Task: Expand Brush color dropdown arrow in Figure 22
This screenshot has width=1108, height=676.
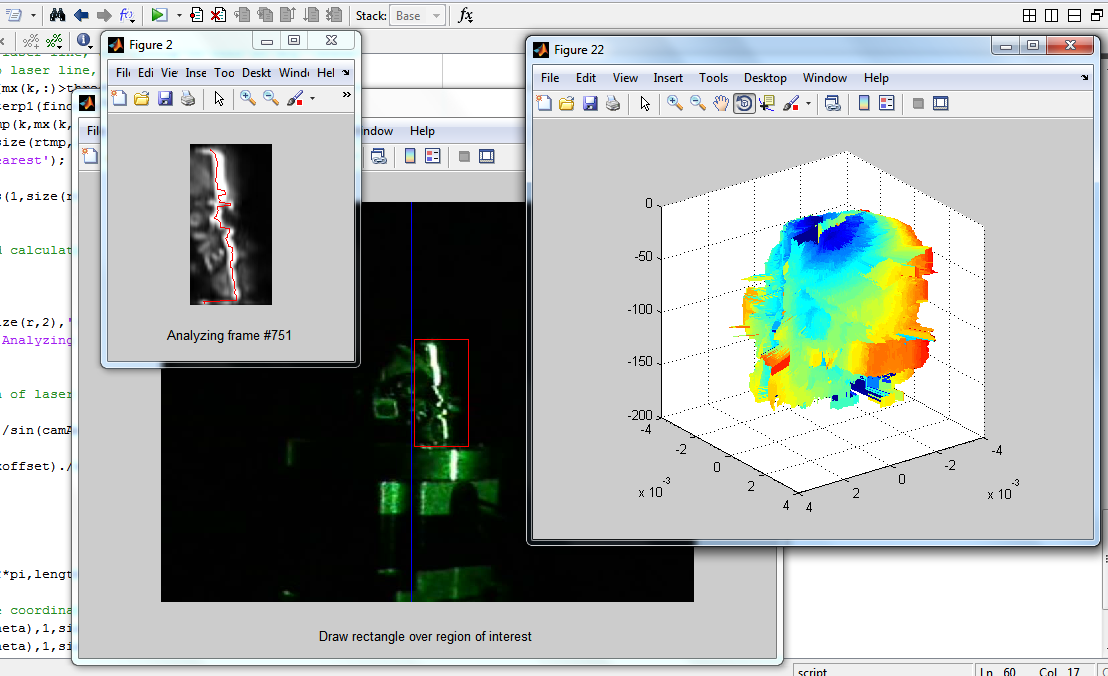Action: coord(807,103)
